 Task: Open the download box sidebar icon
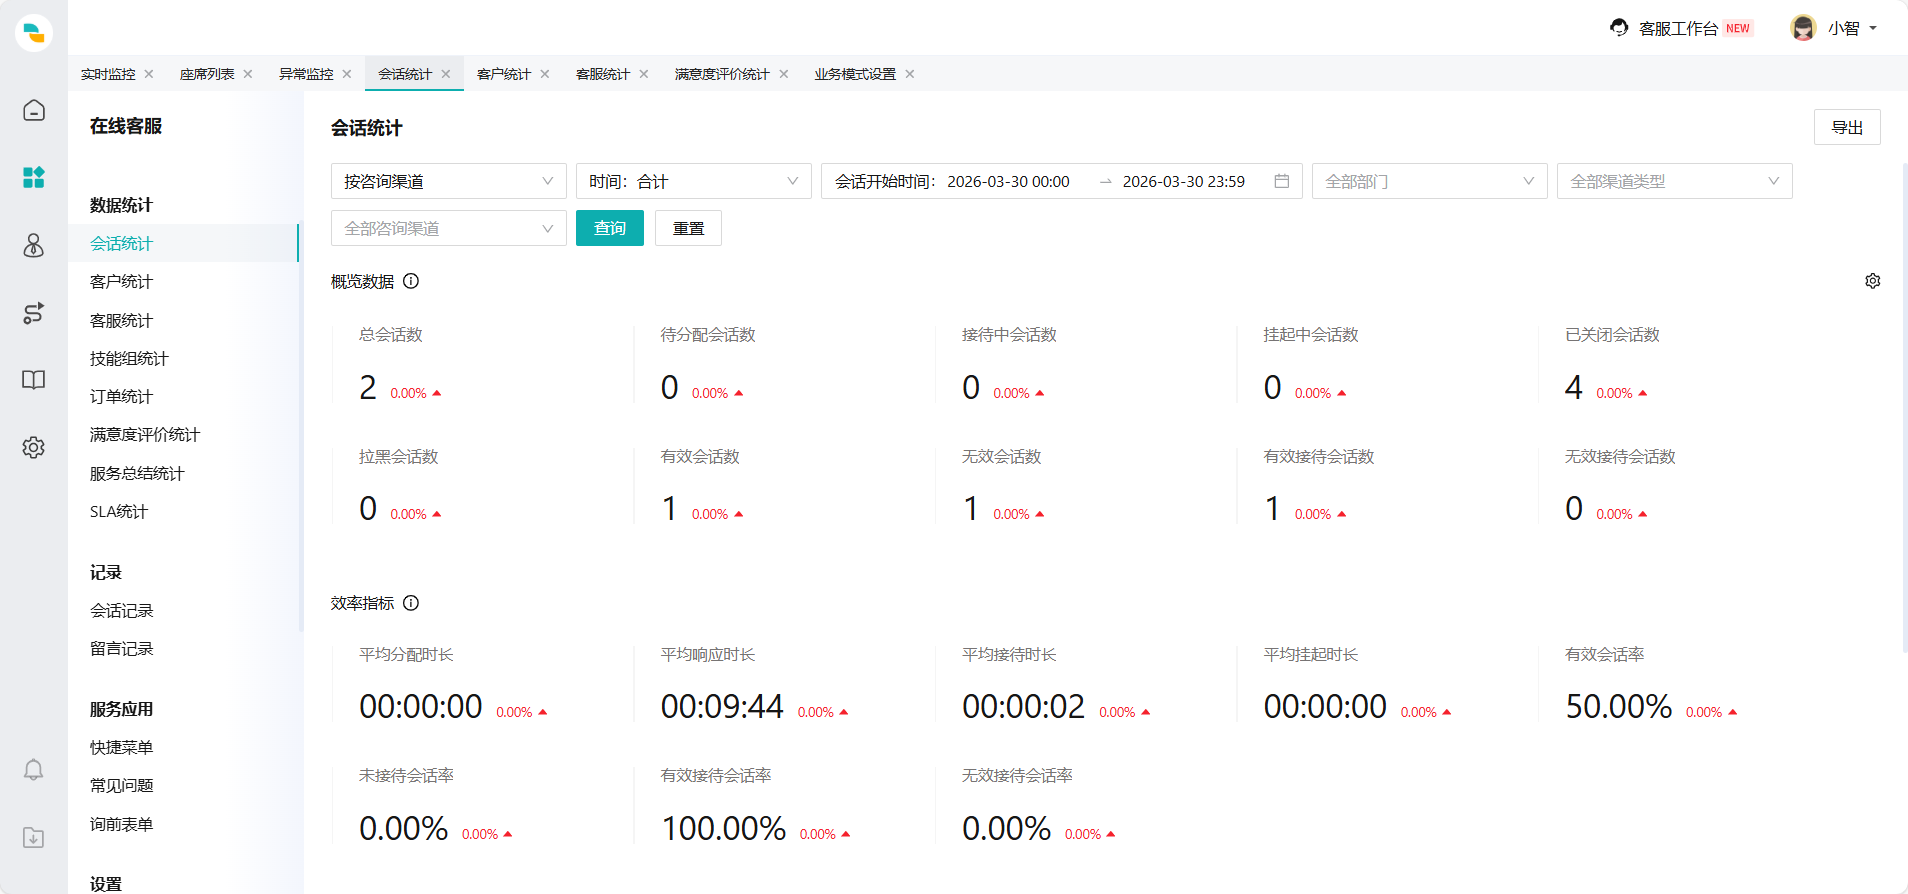pos(34,837)
